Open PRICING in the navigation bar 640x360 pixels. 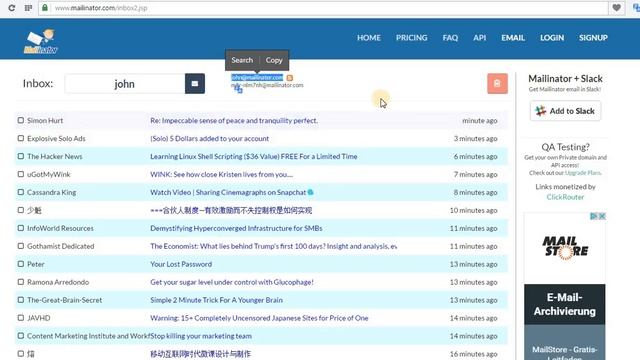click(411, 38)
